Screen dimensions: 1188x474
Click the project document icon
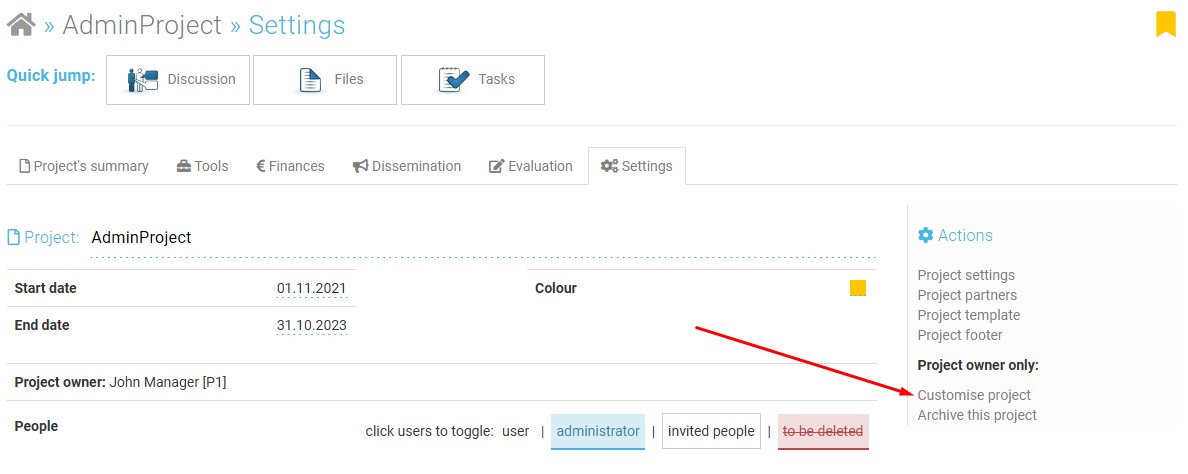[x=13, y=238]
